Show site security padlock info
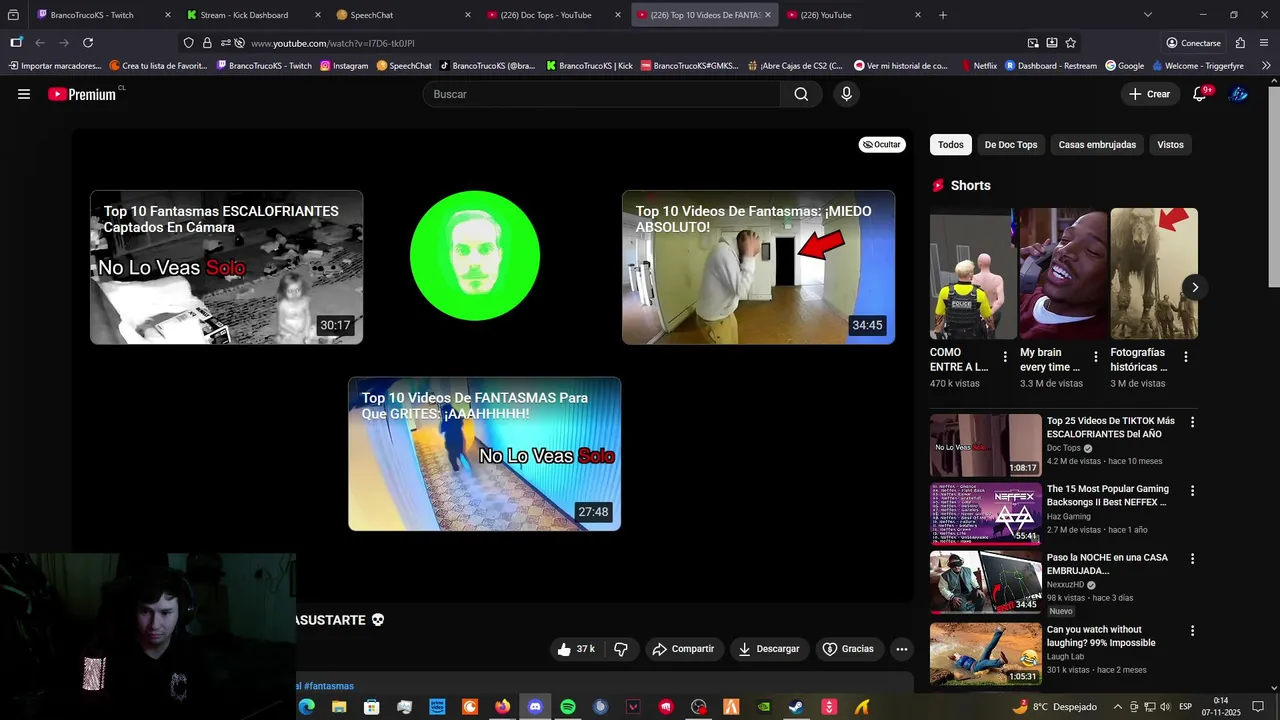 (x=207, y=43)
